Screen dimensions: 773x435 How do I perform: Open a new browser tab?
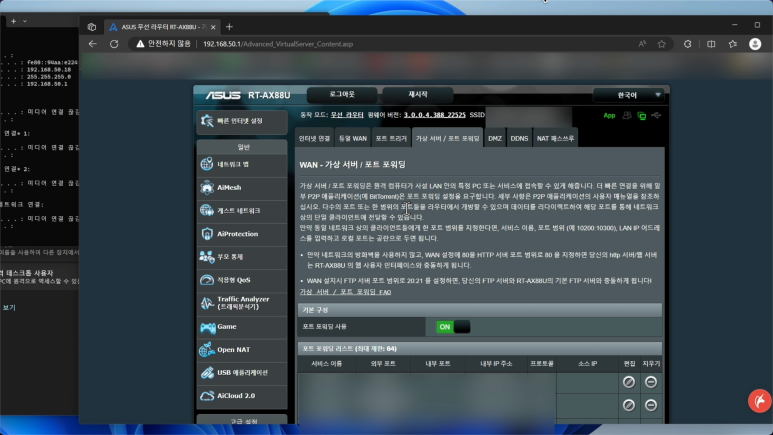point(229,27)
